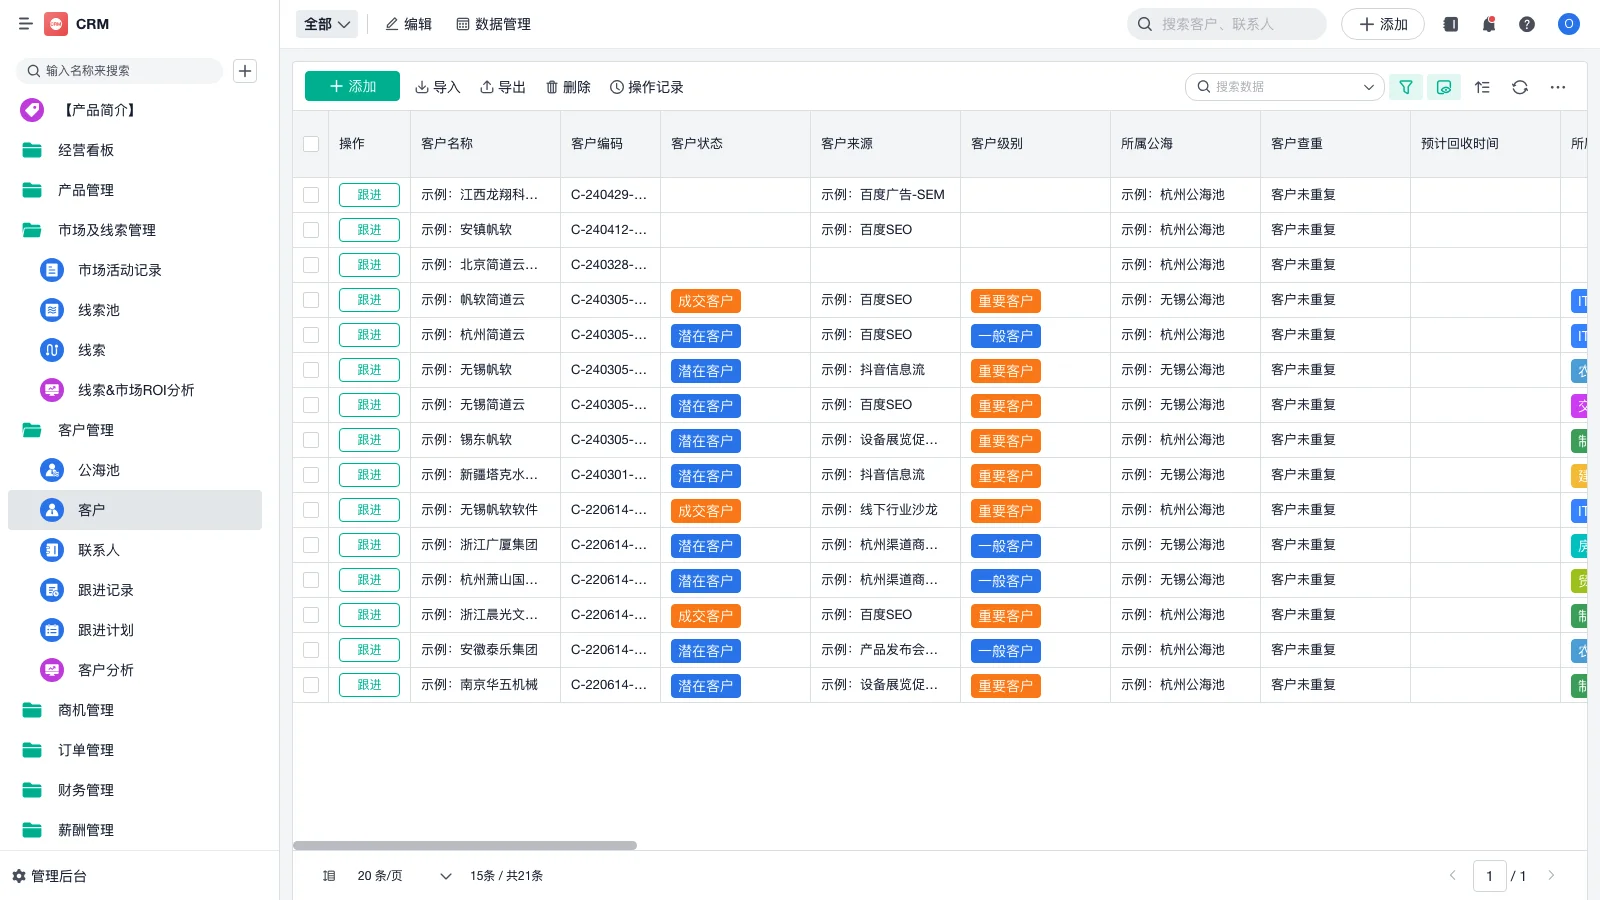This screenshot has width=1600, height=900.
Task: Open the 【产品简介】 page icon
Action: 32,110
